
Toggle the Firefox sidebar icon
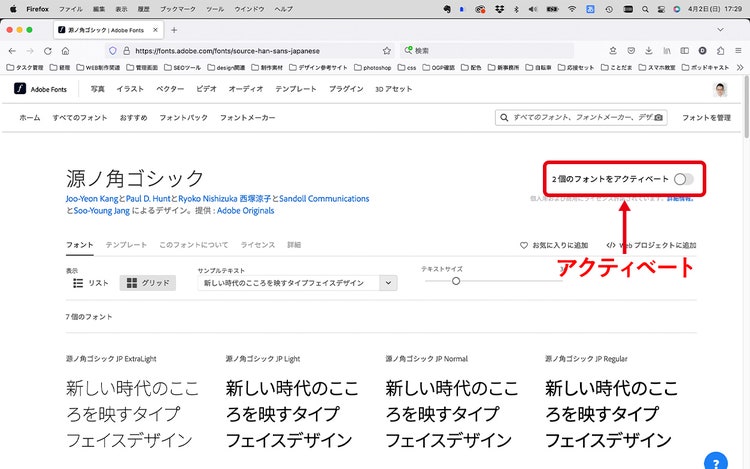684,51
